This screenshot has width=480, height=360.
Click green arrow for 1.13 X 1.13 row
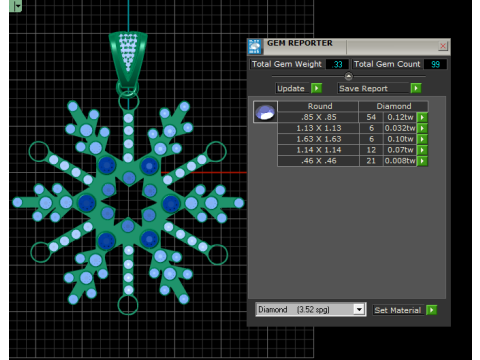click(x=422, y=128)
